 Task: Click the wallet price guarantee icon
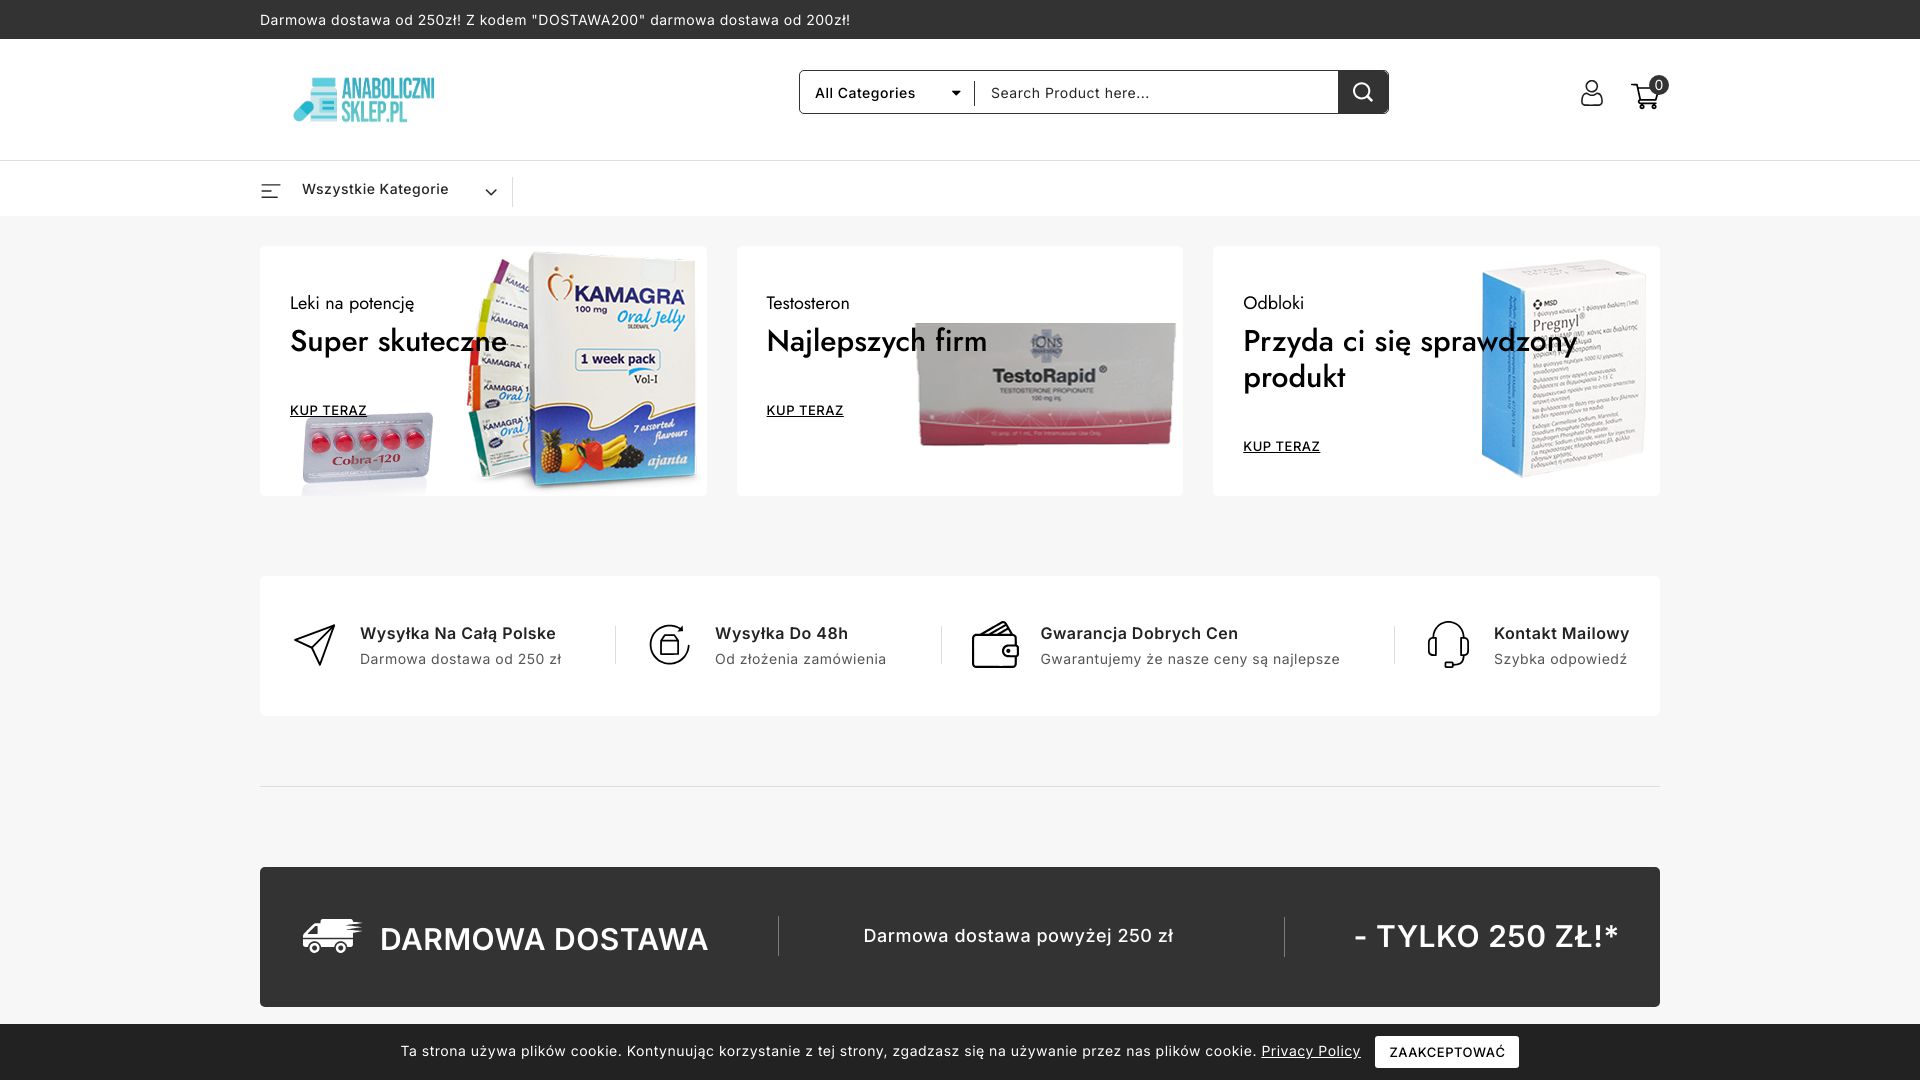point(995,645)
